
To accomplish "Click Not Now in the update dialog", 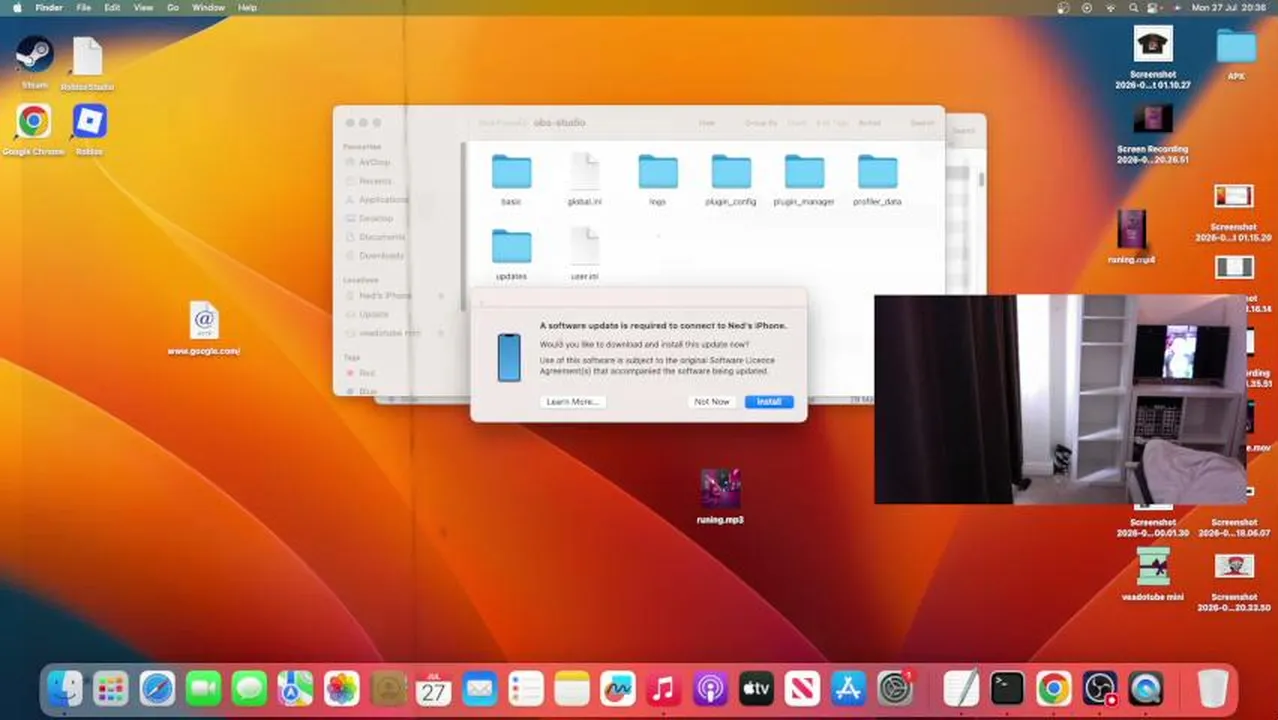I will [x=712, y=401].
